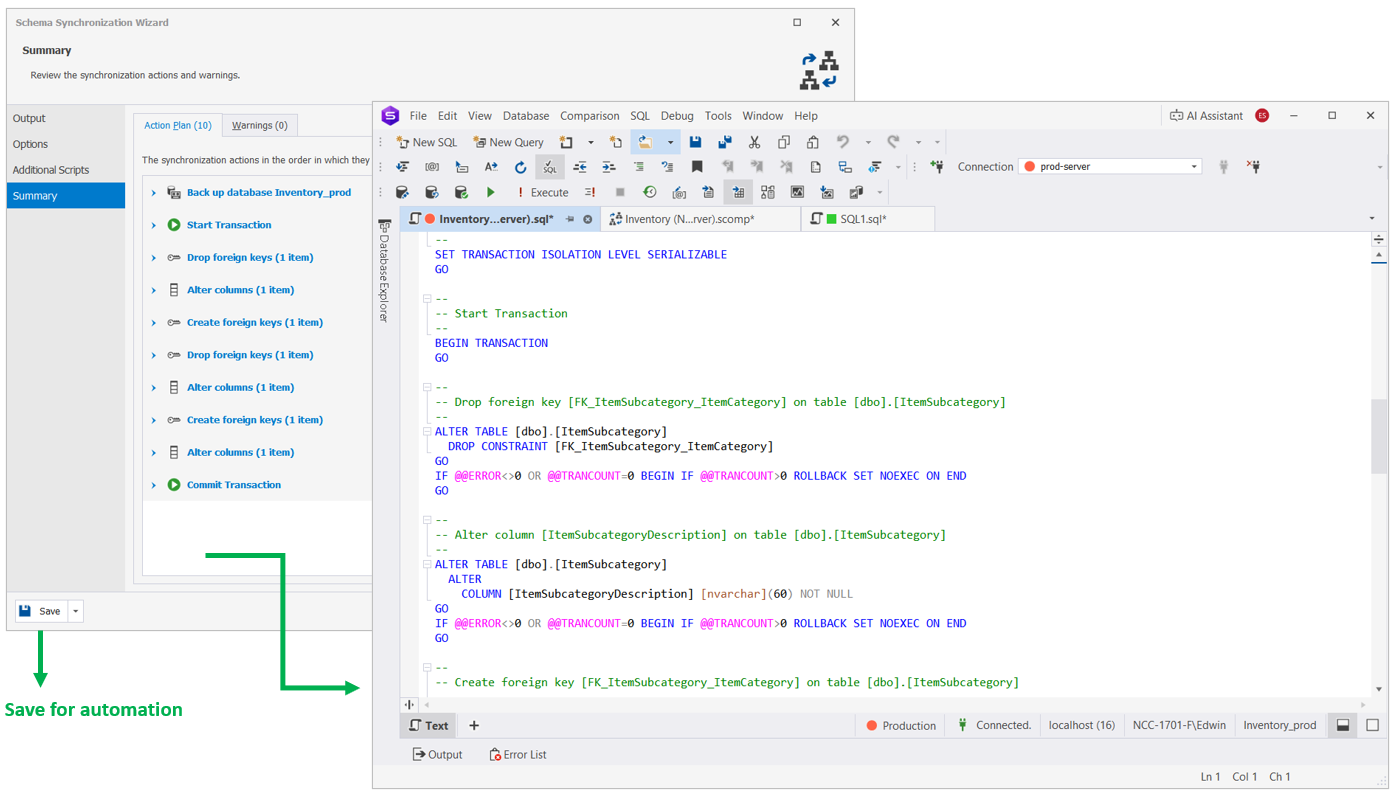1392x792 pixels.
Task: Click the new connection plug icon
Action: point(937,167)
